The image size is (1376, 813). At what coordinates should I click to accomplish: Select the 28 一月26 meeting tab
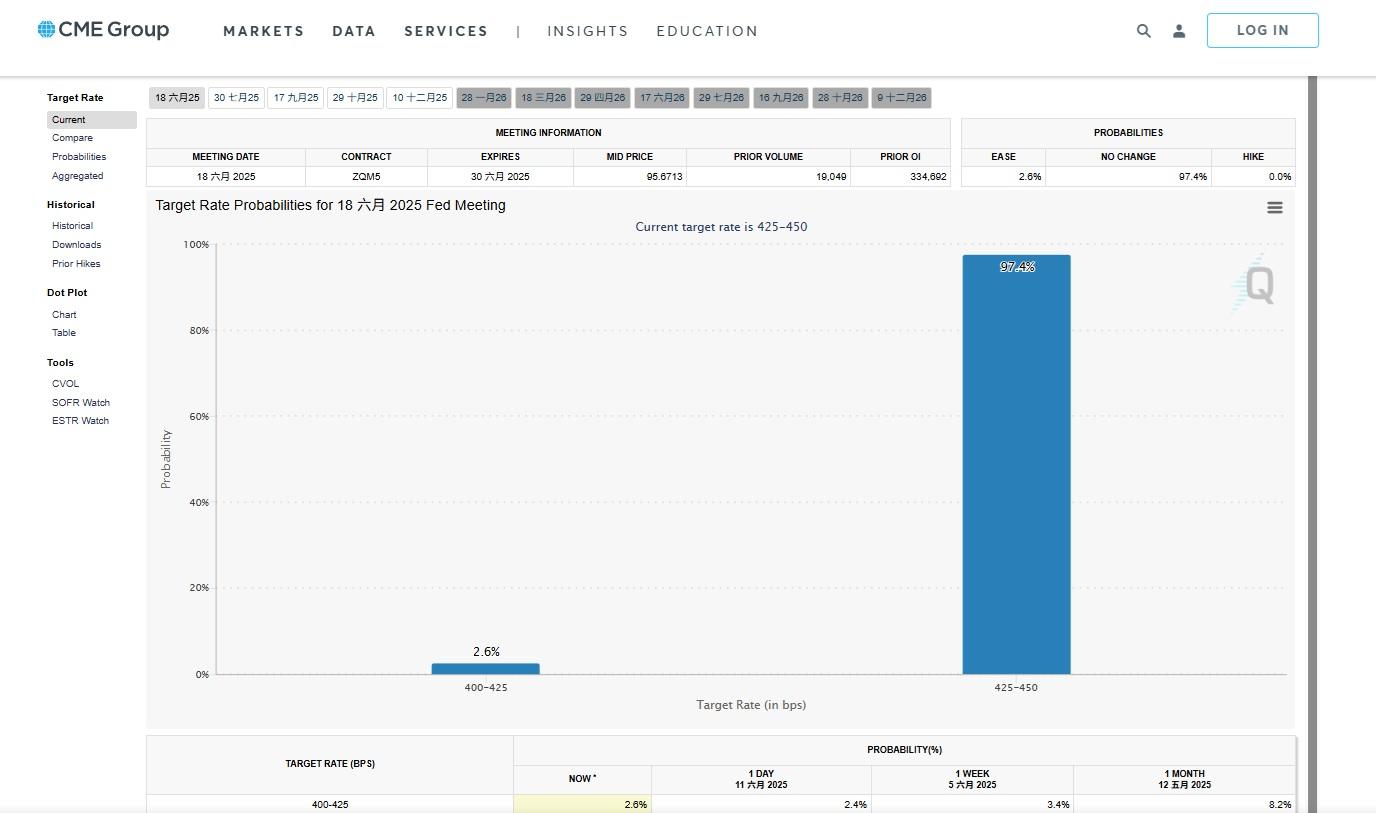[x=484, y=98]
